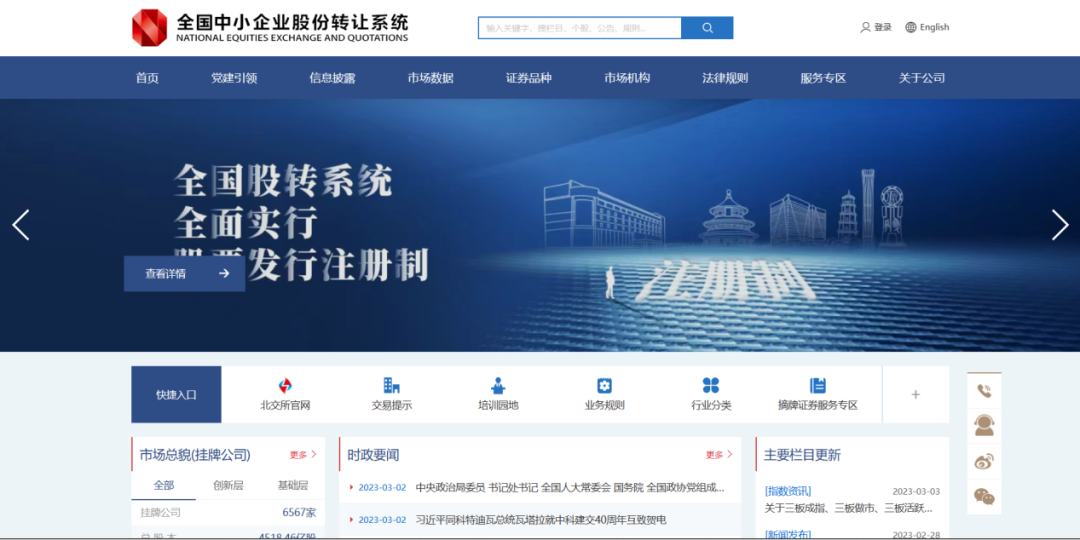1080x540 pixels.
Task: Open 信息披露 navigation menu
Action: click(x=332, y=78)
